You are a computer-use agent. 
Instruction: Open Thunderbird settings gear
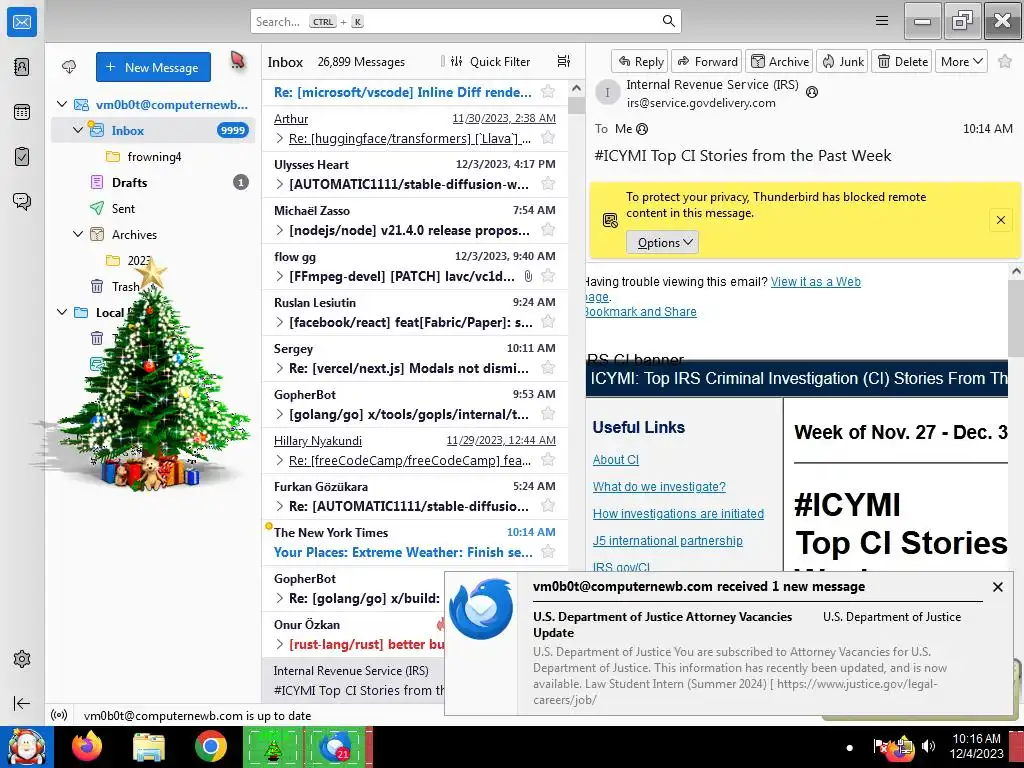tap(22, 659)
